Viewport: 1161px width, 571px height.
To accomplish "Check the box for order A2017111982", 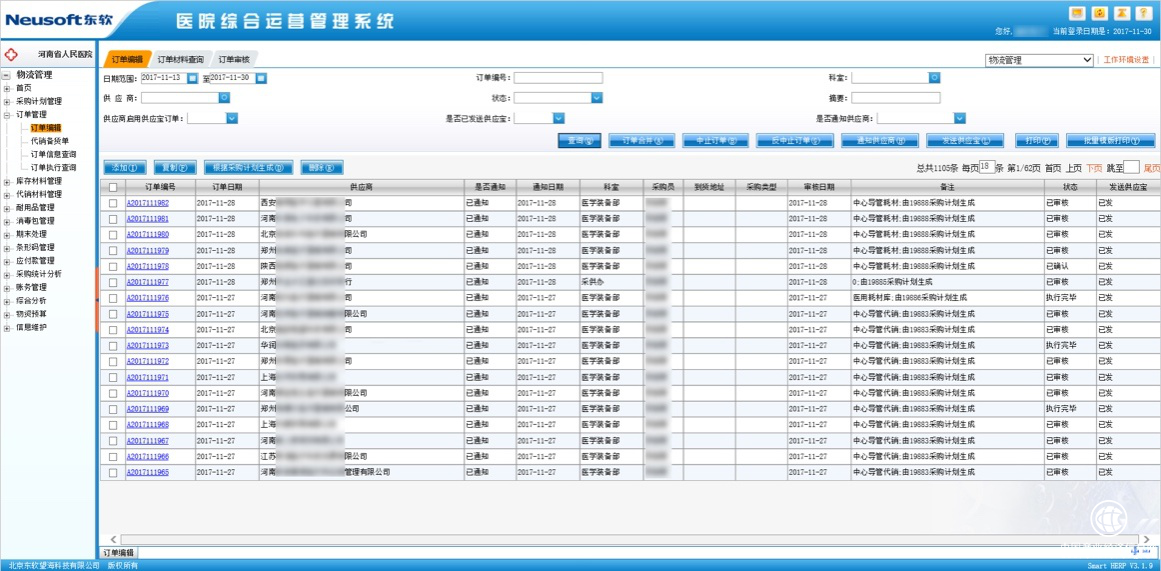I will point(113,203).
